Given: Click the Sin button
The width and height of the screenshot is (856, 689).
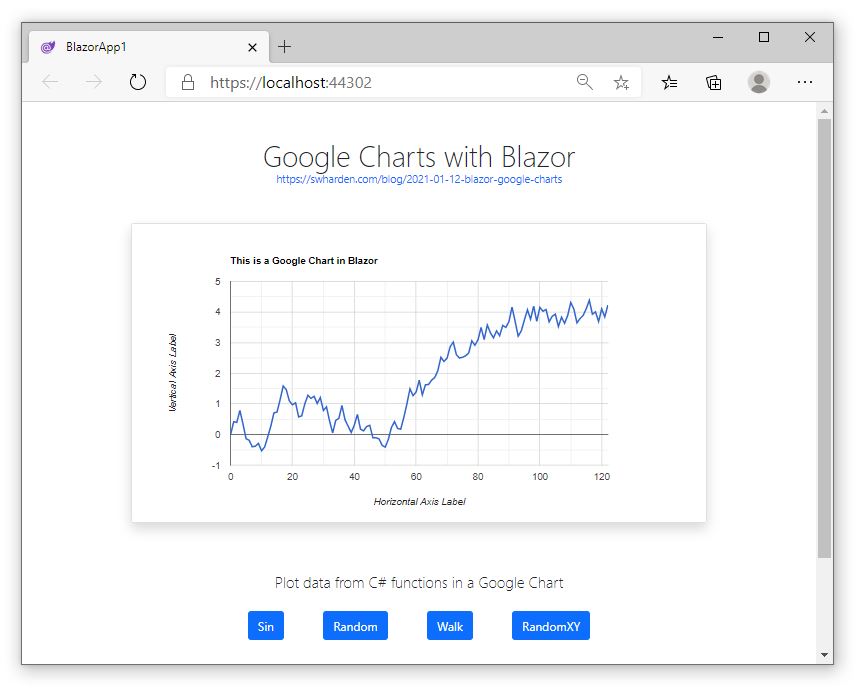Looking at the screenshot, I should pos(266,626).
